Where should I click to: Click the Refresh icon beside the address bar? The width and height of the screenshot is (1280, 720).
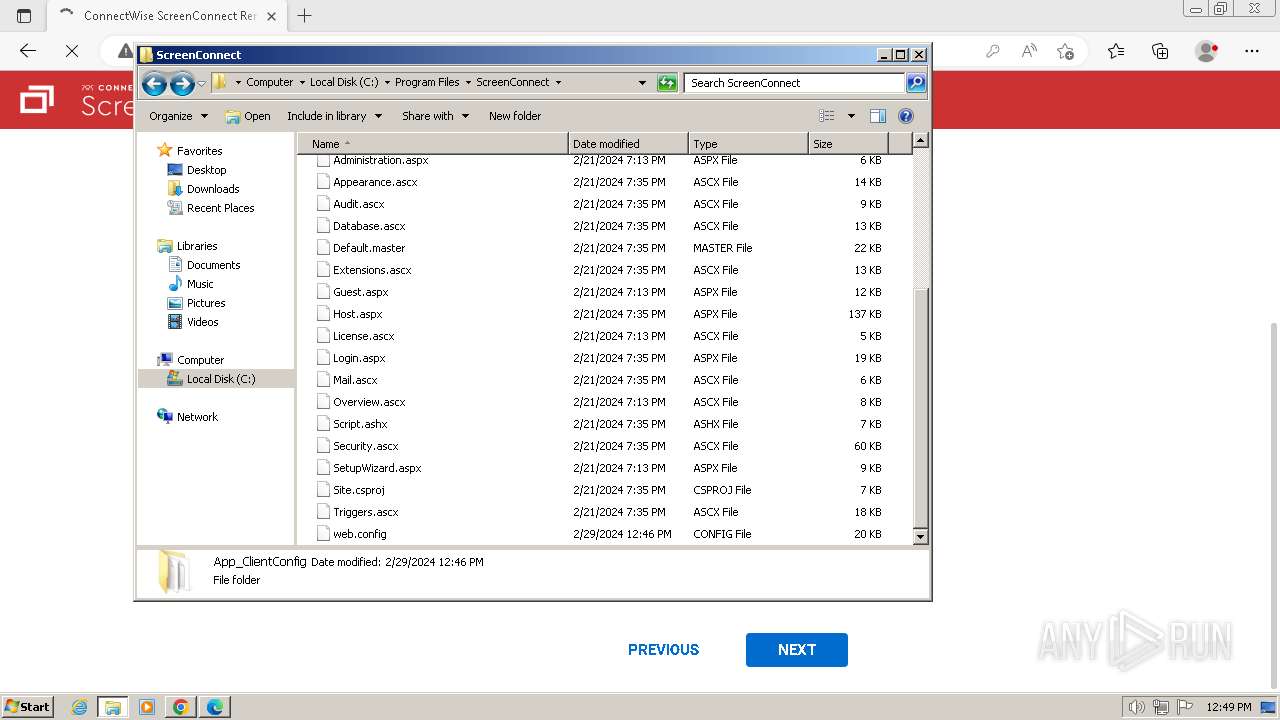(x=667, y=83)
